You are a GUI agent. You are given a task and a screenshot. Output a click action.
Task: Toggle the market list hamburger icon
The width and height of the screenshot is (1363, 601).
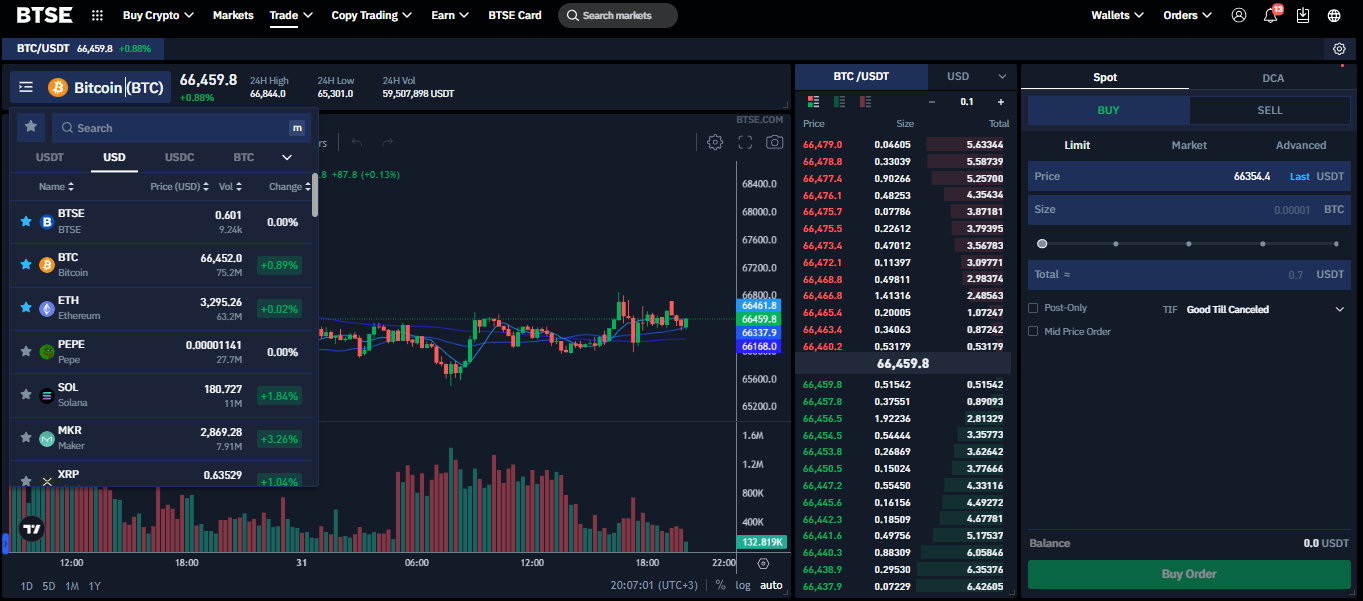click(x=26, y=87)
